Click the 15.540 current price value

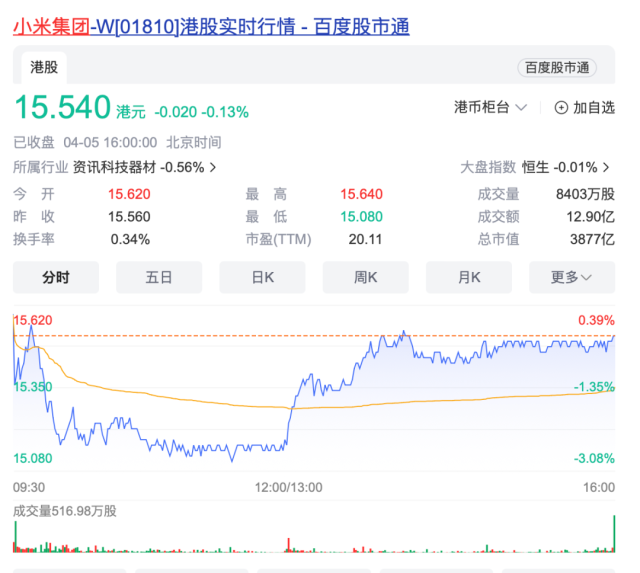pos(61,109)
